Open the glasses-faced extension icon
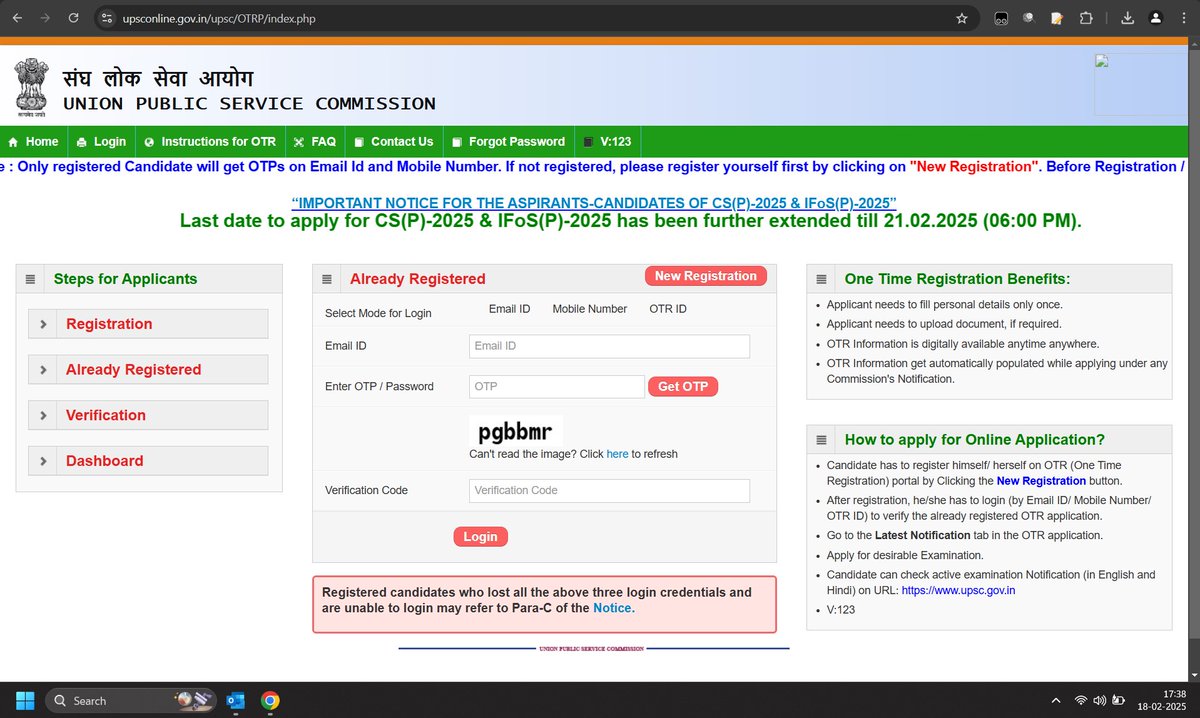The width and height of the screenshot is (1200, 718). click(999, 18)
